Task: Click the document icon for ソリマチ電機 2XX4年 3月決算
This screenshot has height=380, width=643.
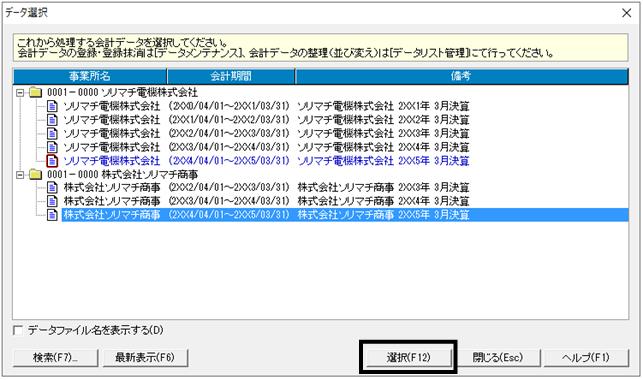Action: [52, 147]
